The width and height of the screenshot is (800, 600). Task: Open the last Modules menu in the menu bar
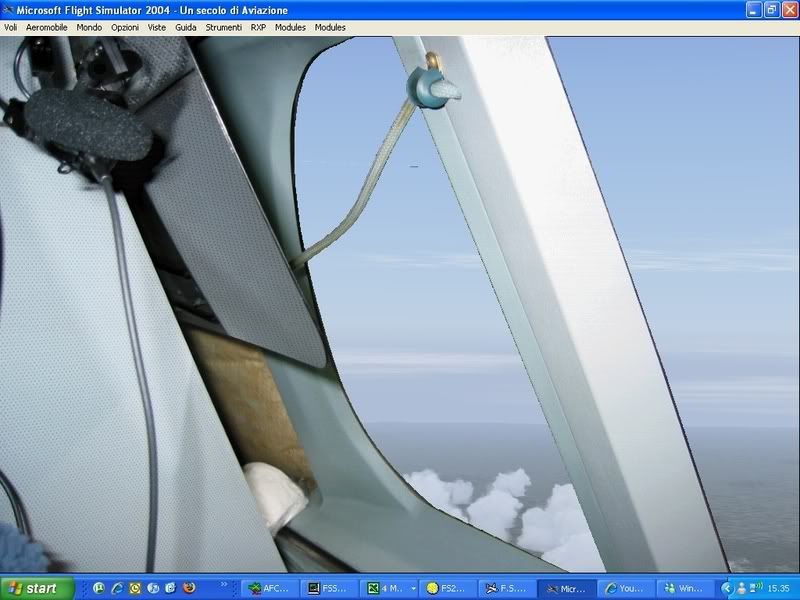330,28
